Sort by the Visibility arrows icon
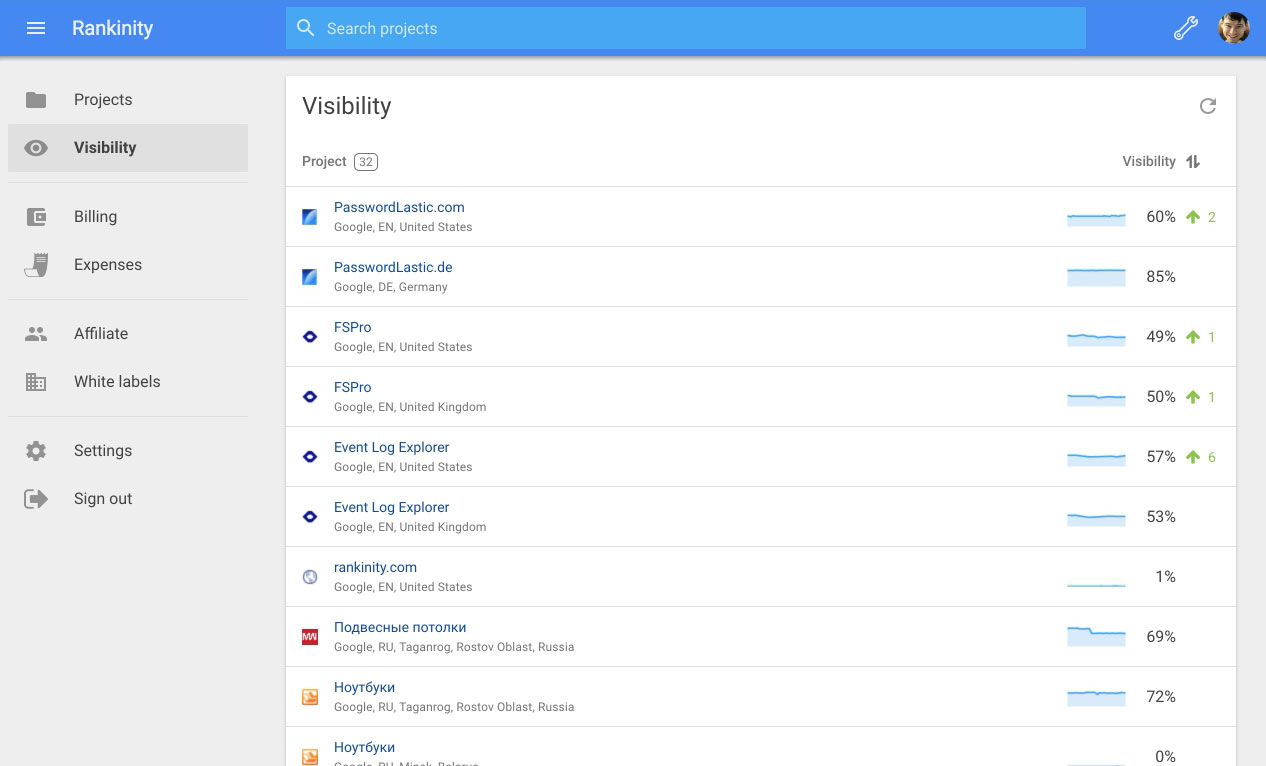This screenshot has height=766, width=1266. pos(1192,161)
